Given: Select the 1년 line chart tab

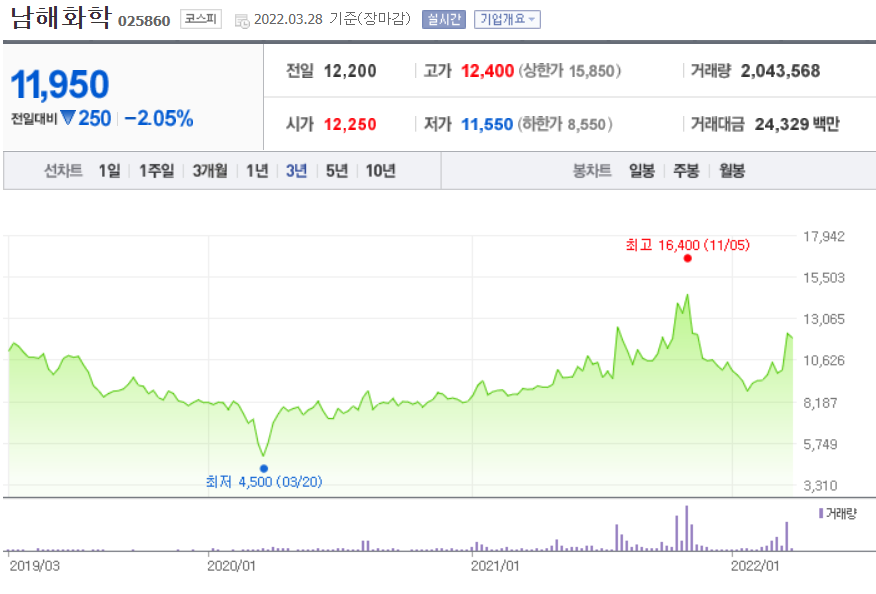Looking at the screenshot, I should pos(257,170).
